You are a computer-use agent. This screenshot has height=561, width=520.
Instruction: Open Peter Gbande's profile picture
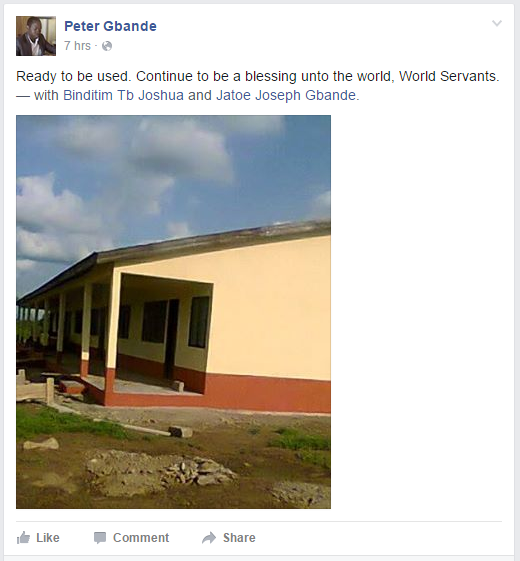(x=36, y=36)
